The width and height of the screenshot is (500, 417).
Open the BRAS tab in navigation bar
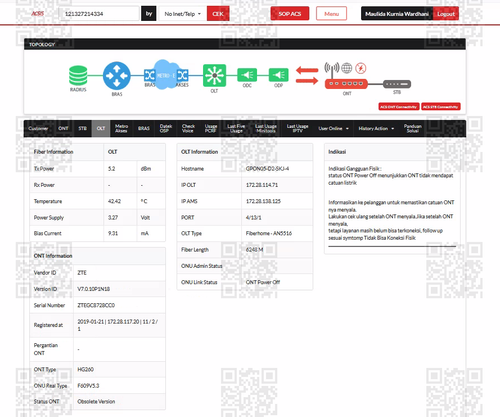(x=144, y=128)
